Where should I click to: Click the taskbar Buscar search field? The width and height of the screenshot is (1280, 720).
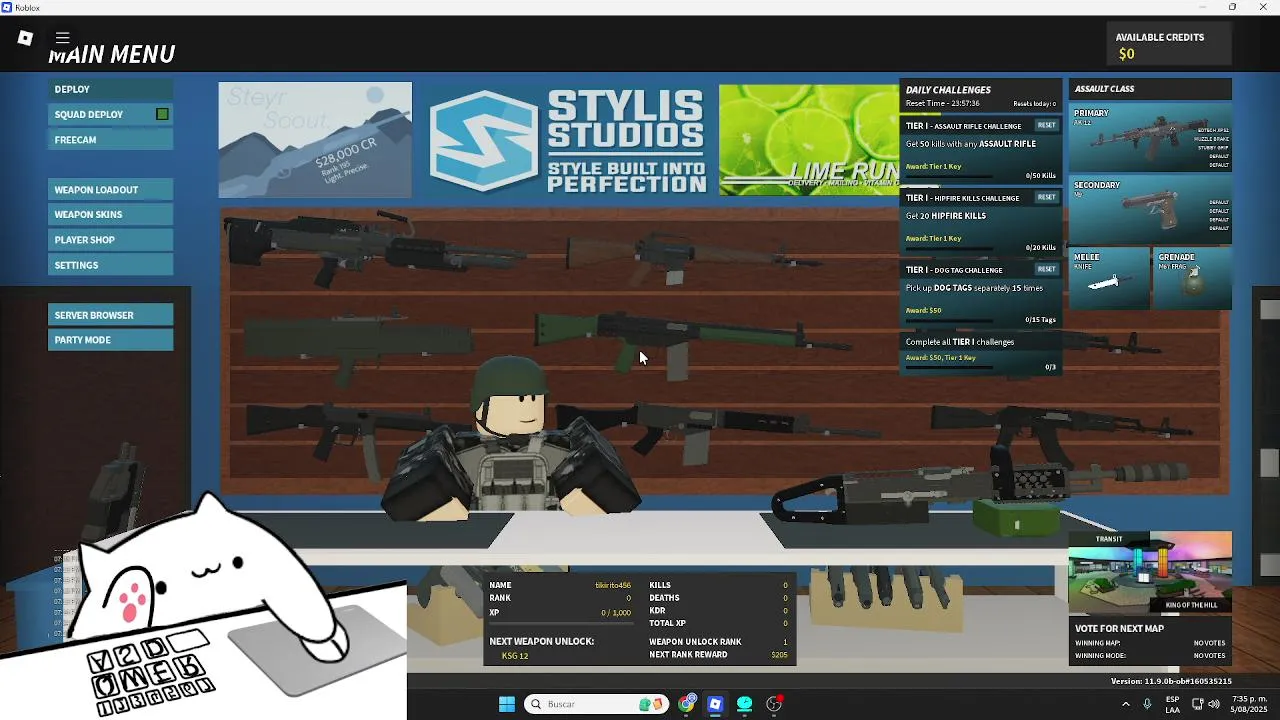click(x=596, y=704)
